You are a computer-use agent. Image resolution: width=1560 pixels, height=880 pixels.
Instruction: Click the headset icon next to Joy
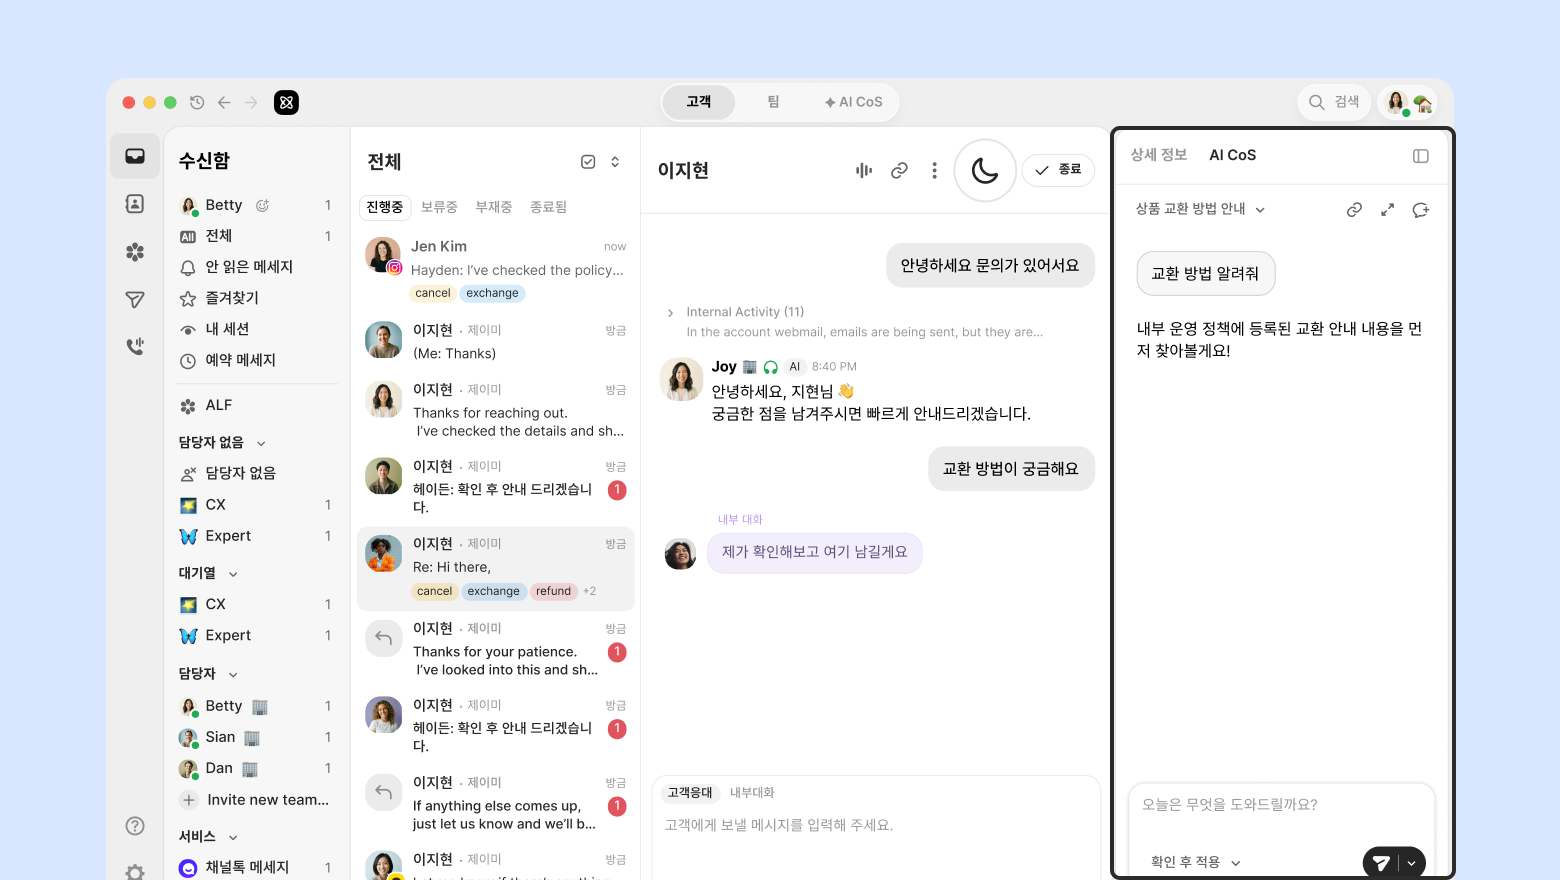[770, 367]
